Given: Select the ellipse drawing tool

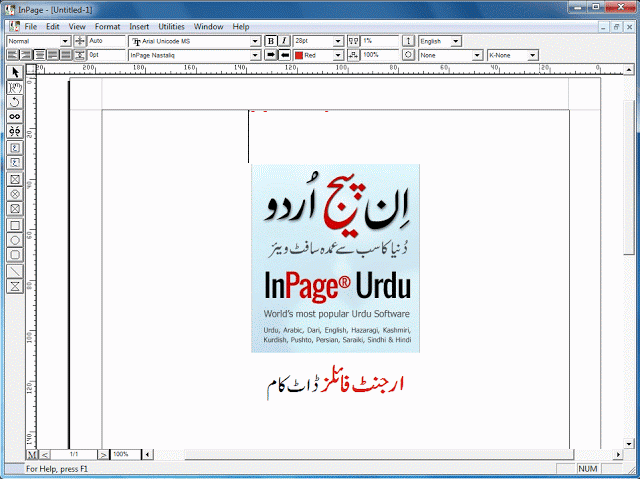Looking at the screenshot, I should click(15, 240).
